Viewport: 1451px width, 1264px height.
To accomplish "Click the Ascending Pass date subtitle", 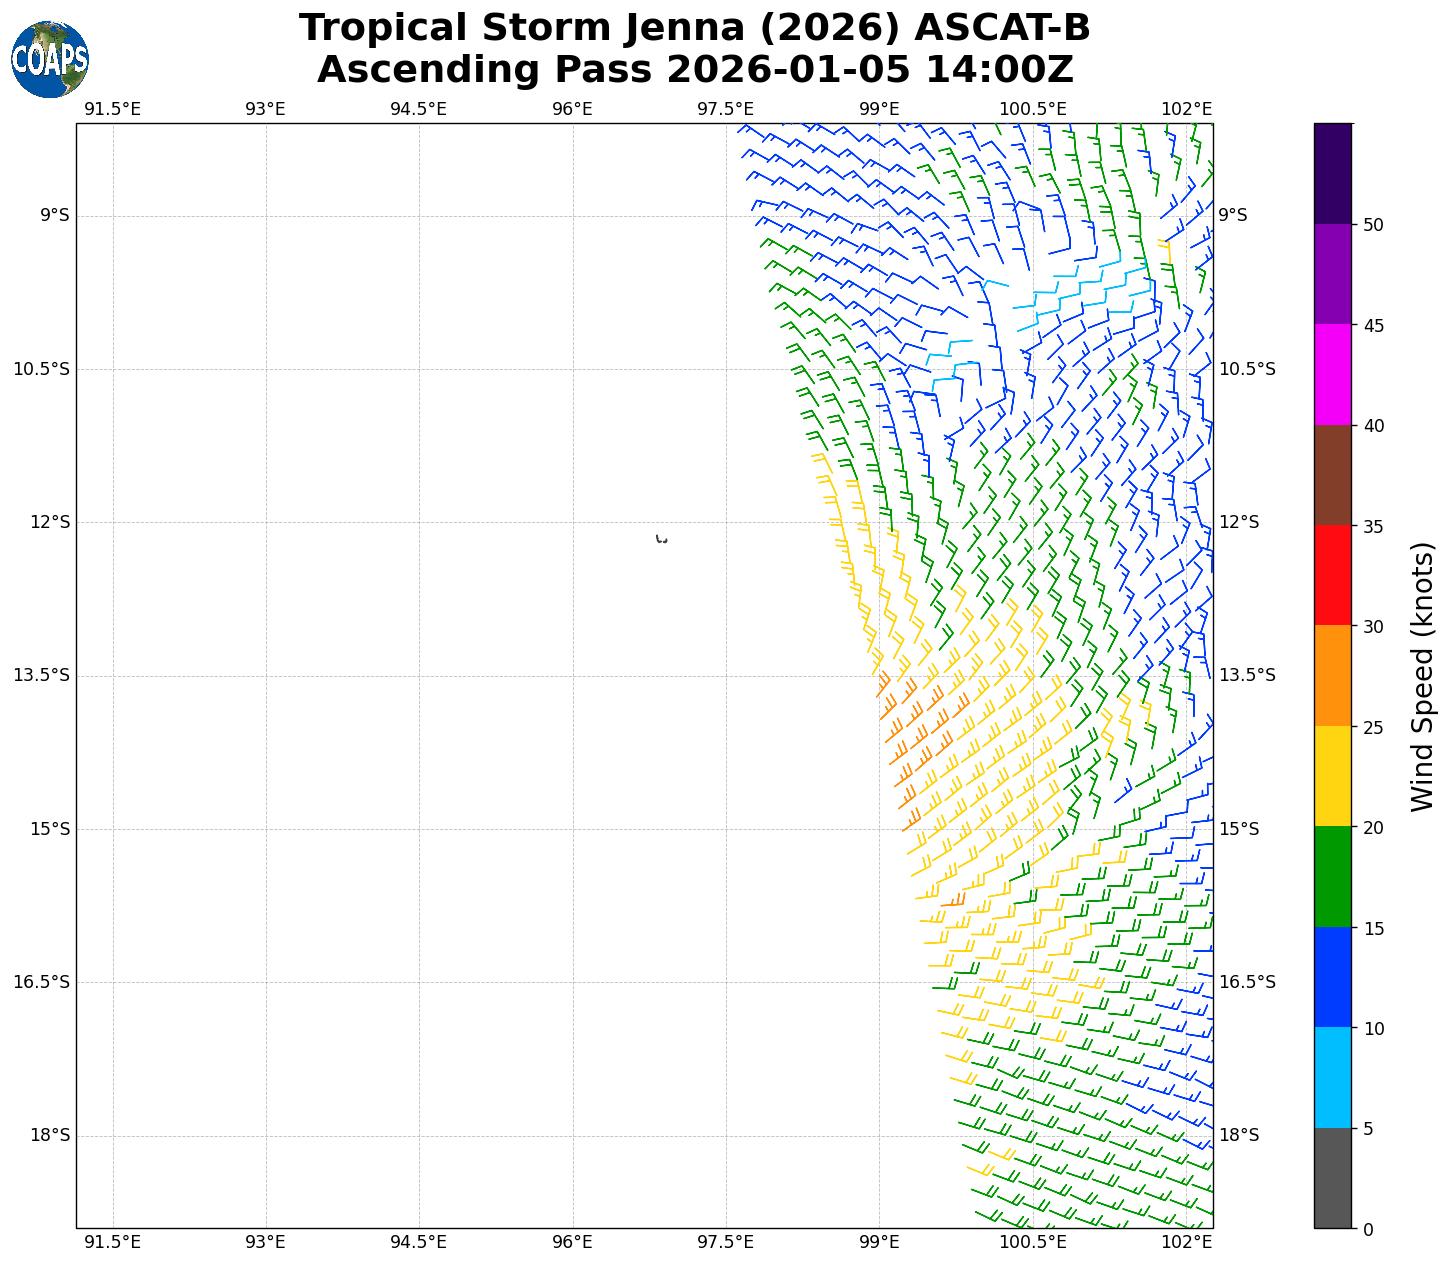I will pyautogui.click(x=694, y=70).
